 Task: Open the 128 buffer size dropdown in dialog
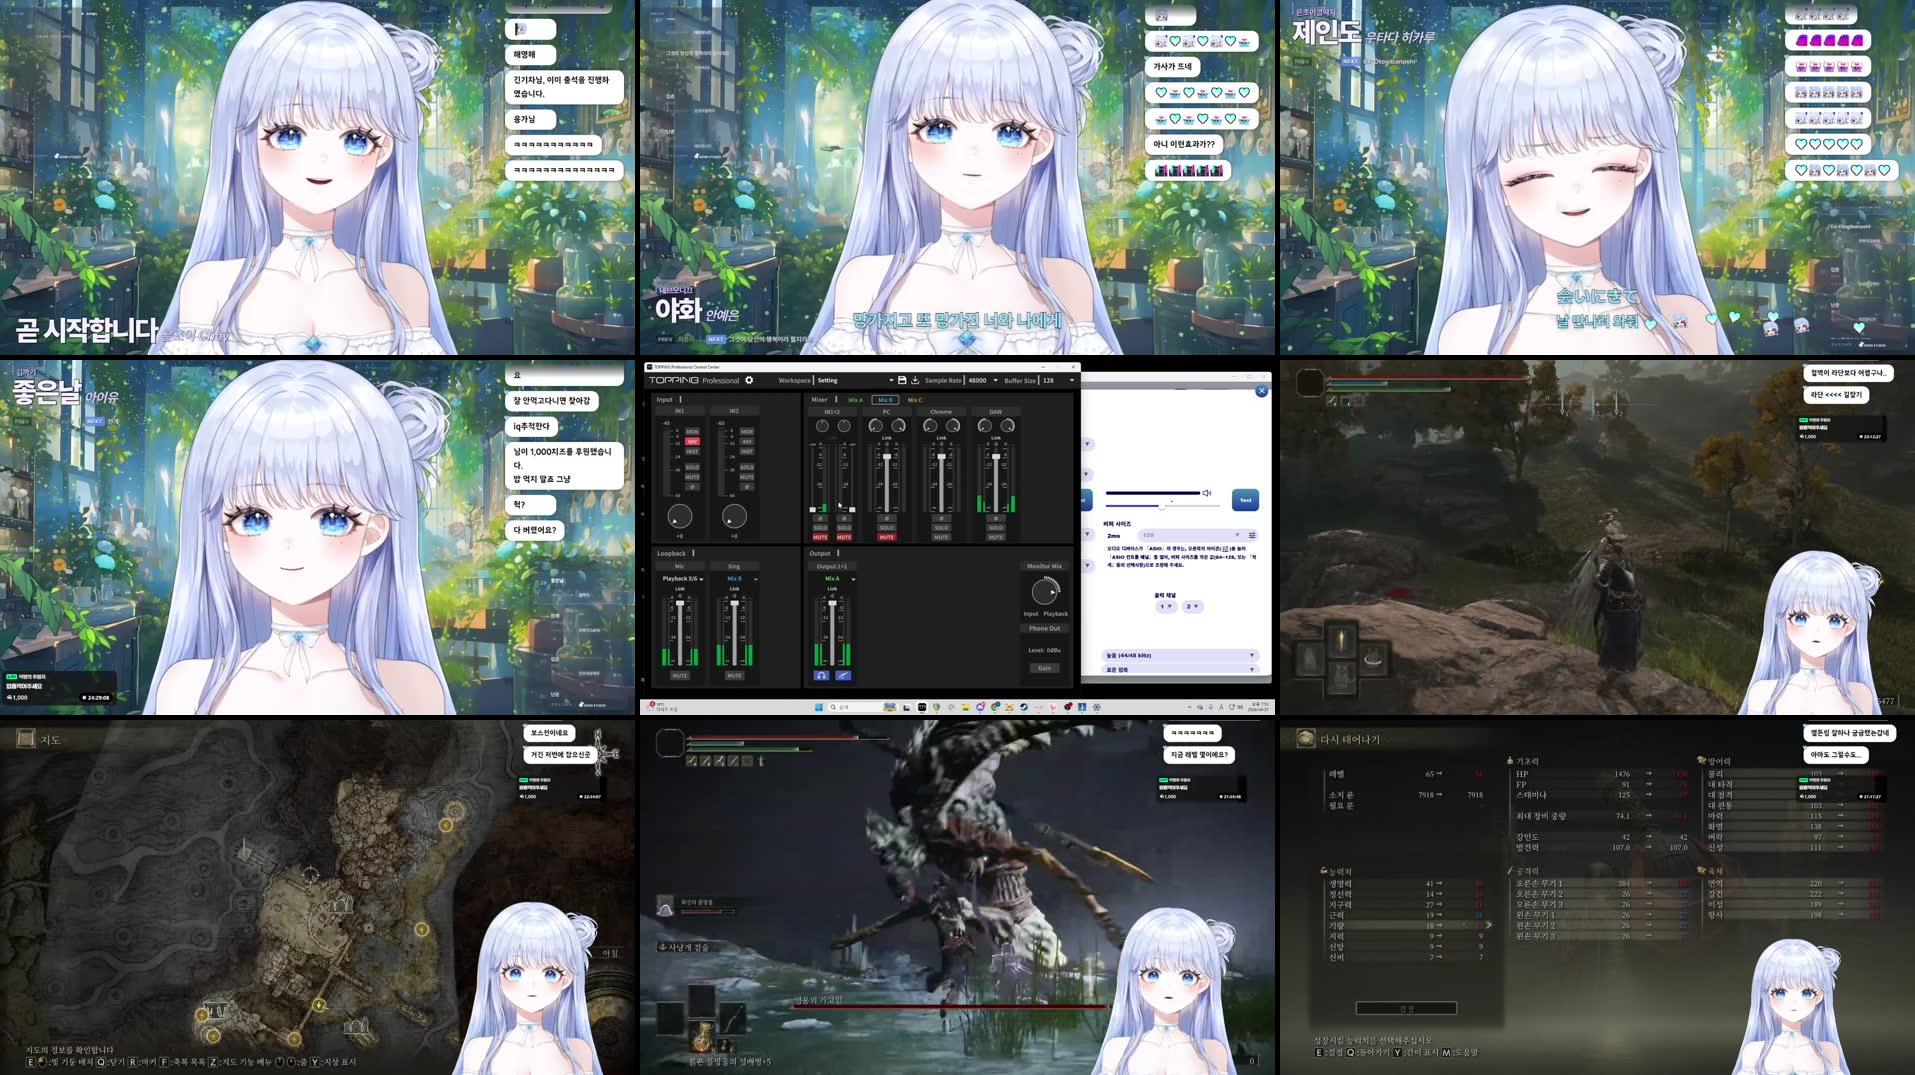click(1191, 535)
